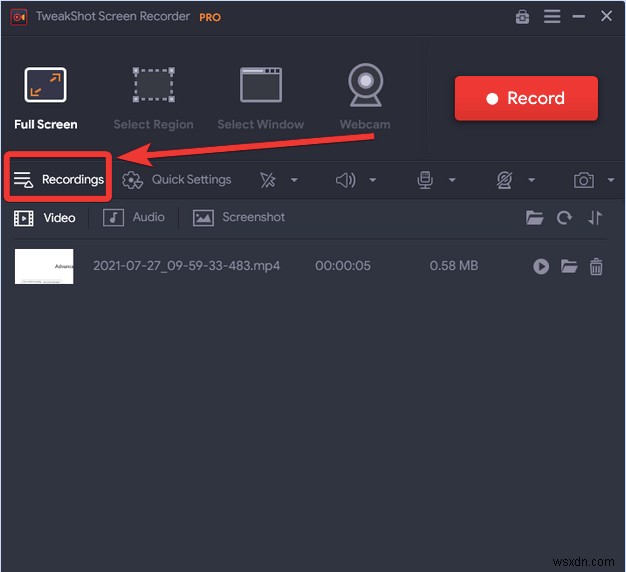This screenshot has width=626, height=572.
Task: Open the recording thumbnail preview
Action: pos(44,267)
